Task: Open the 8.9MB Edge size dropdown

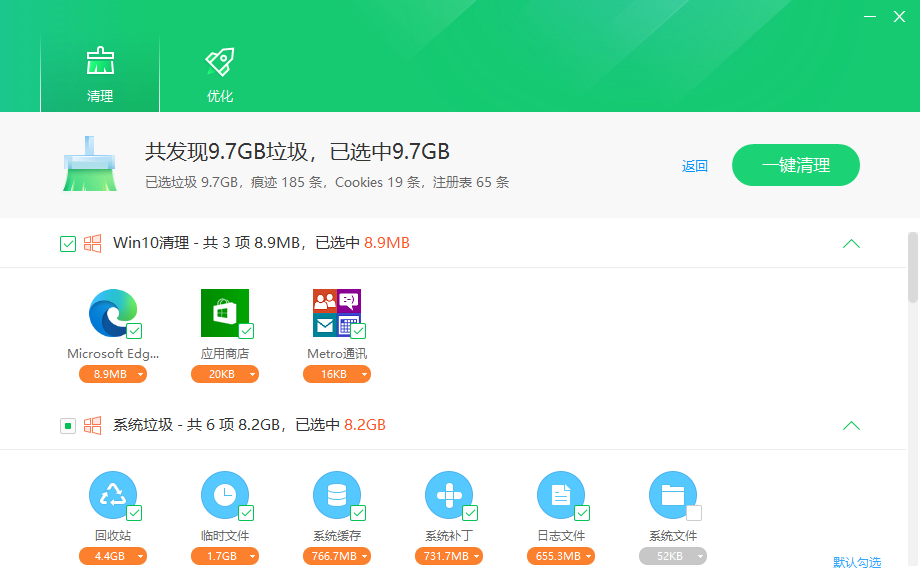Action: [x=113, y=374]
